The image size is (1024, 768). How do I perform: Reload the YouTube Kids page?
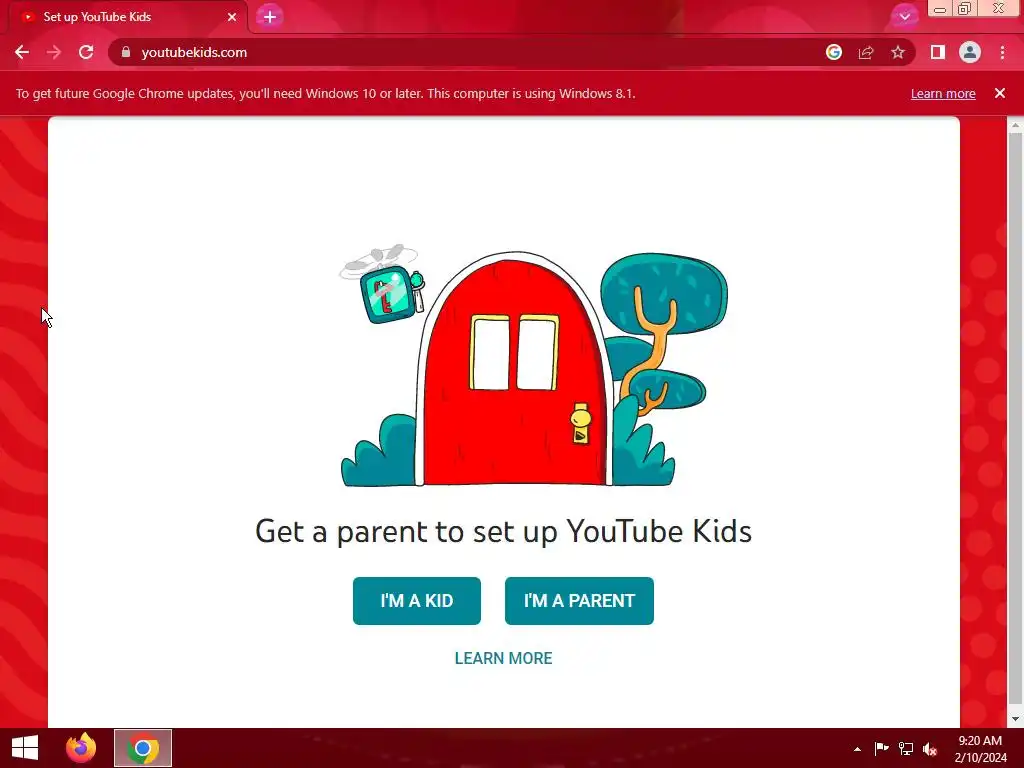(86, 52)
